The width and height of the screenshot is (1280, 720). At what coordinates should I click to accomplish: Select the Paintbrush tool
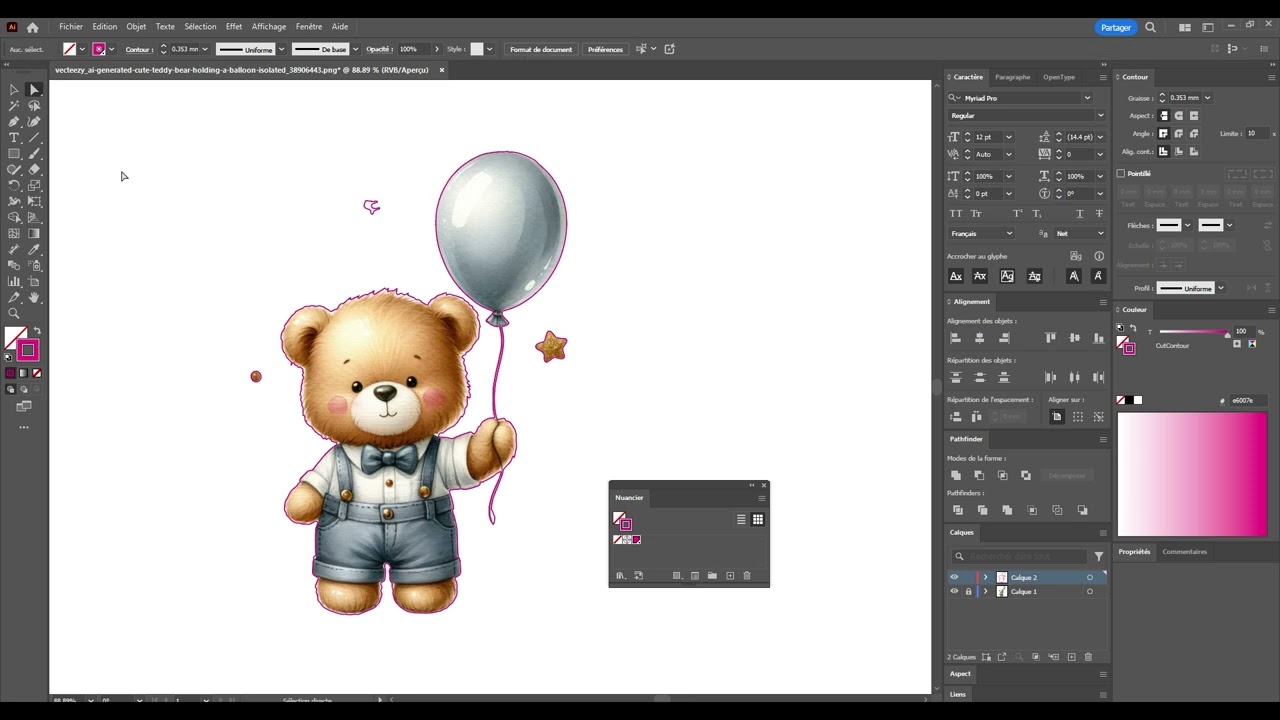[34, 154]
